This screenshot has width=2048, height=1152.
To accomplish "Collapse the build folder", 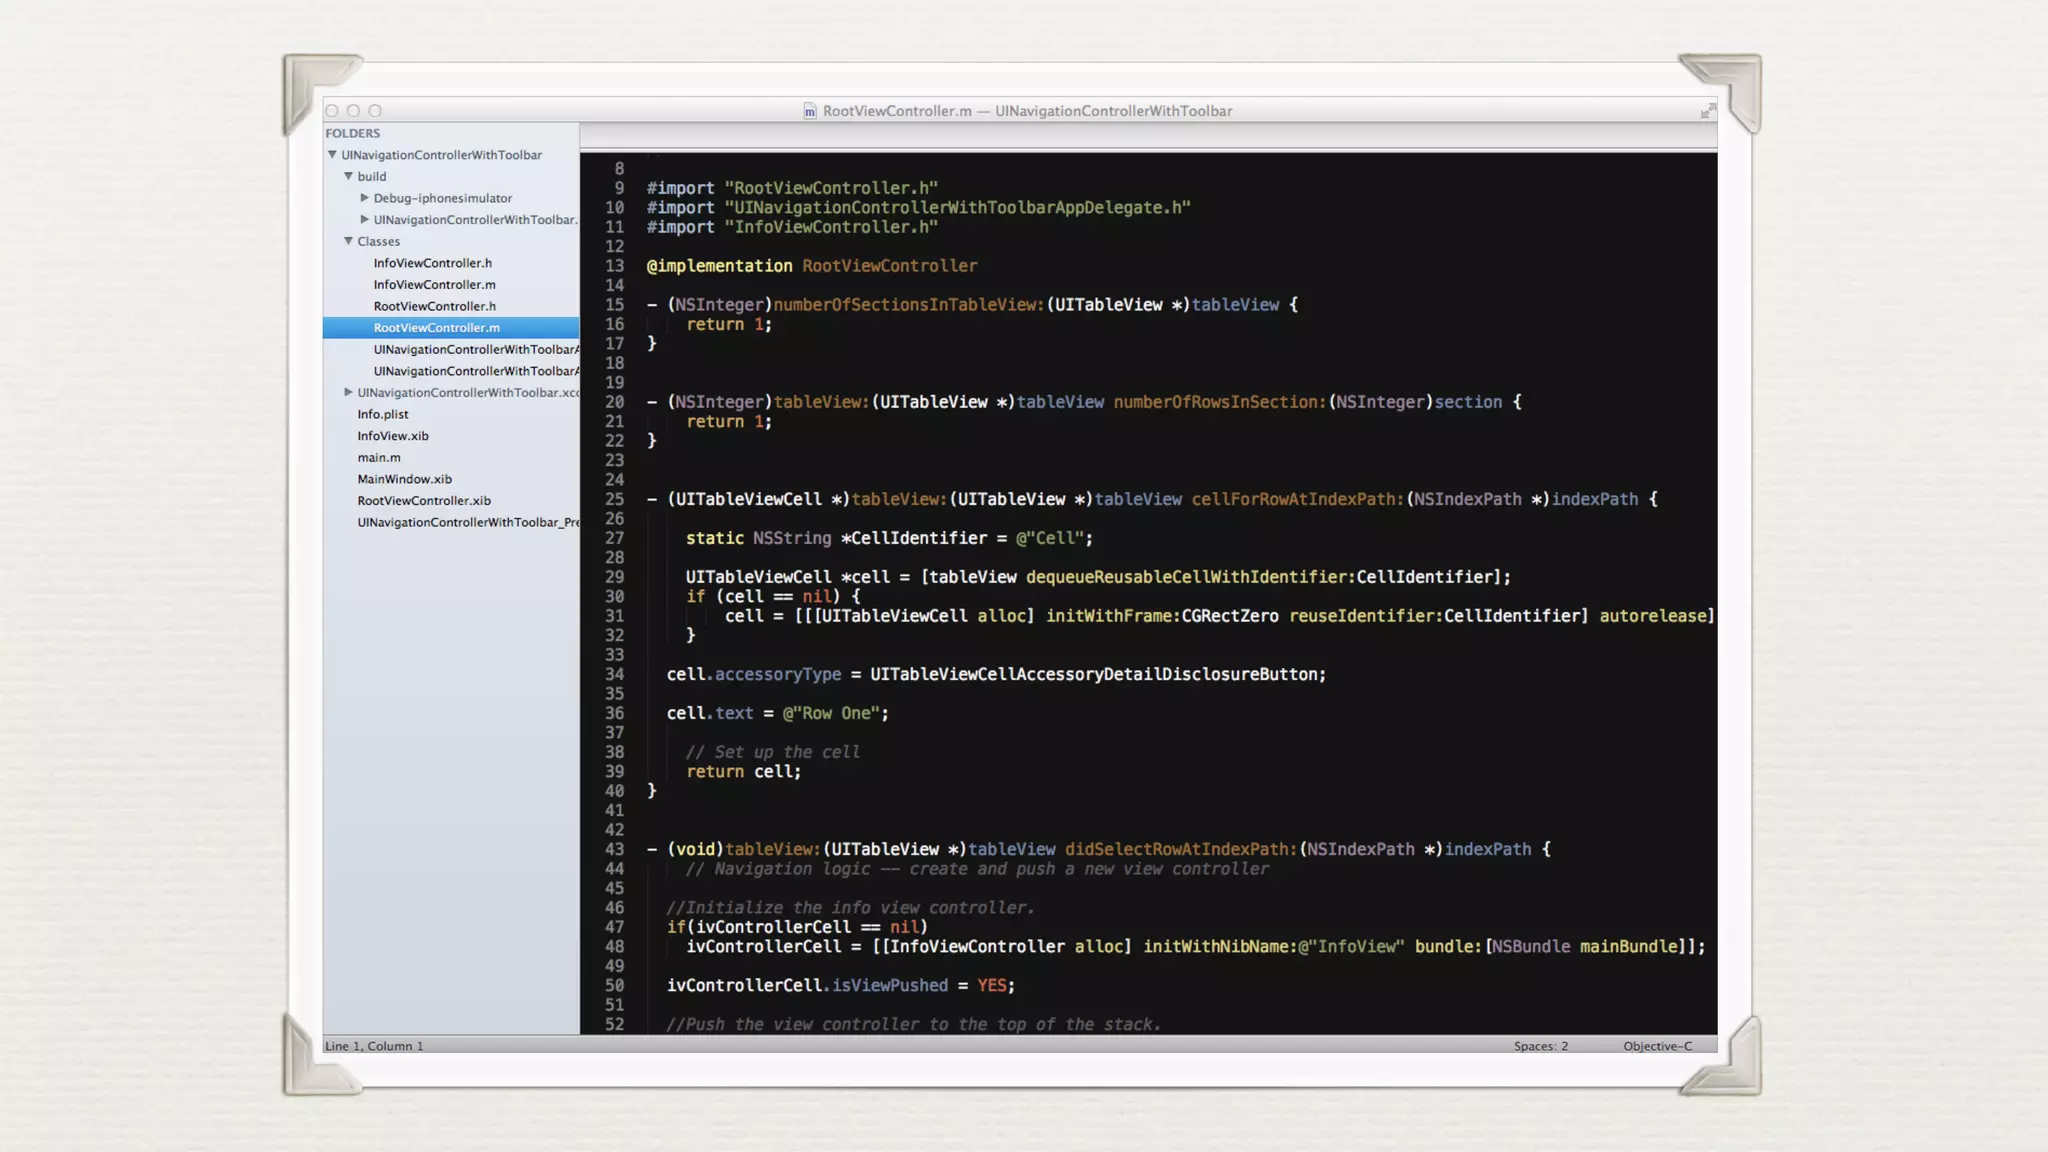I will click(348, 176).
